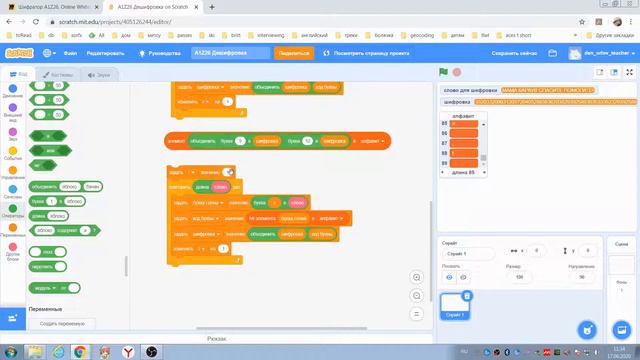Open the Tutorials menu item
The height and width of the screenshot is (360, 640).
click(160, 53)
